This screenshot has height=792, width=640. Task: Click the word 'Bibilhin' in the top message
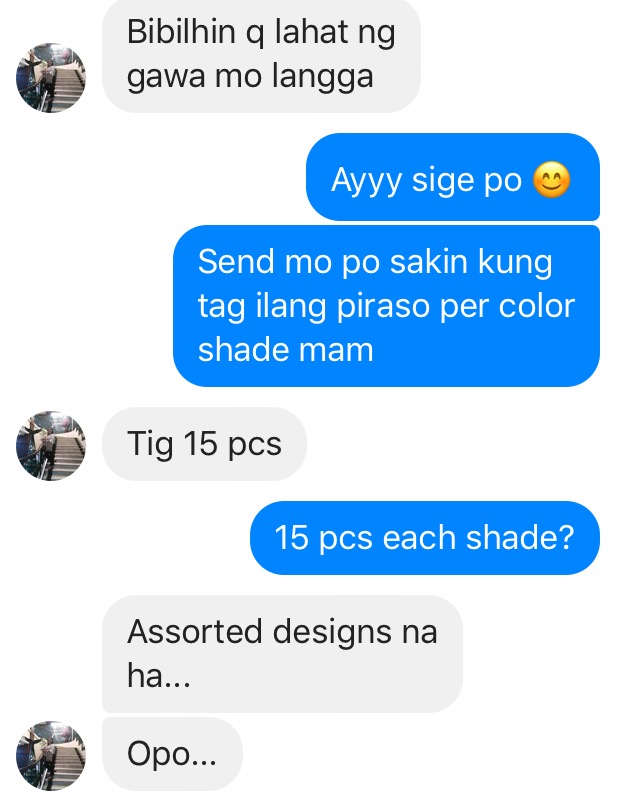tap(181, 32)
